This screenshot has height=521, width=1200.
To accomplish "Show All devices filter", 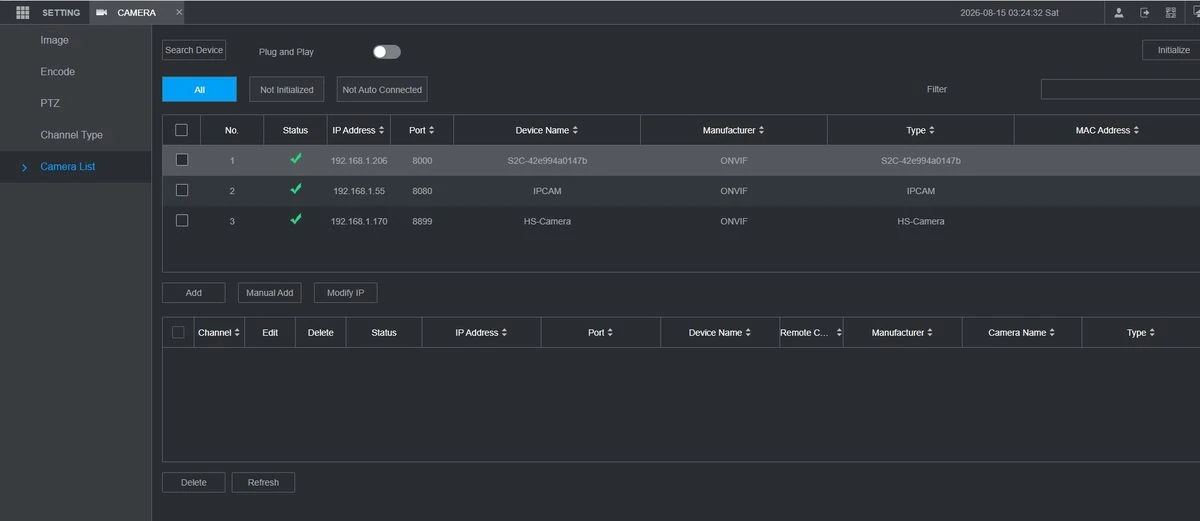I will coord(199,89).
